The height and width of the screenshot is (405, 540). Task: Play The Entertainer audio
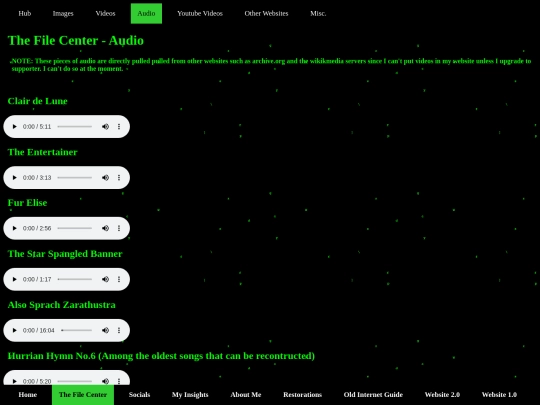point(14,178)
